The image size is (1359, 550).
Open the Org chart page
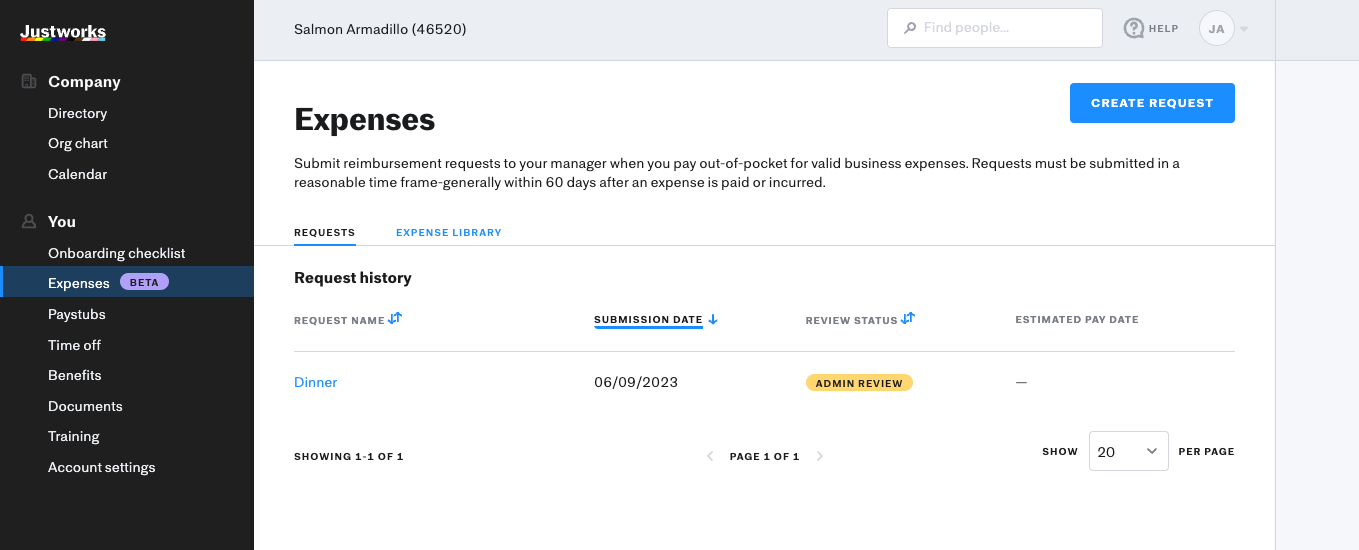click(x=78, y=143)
